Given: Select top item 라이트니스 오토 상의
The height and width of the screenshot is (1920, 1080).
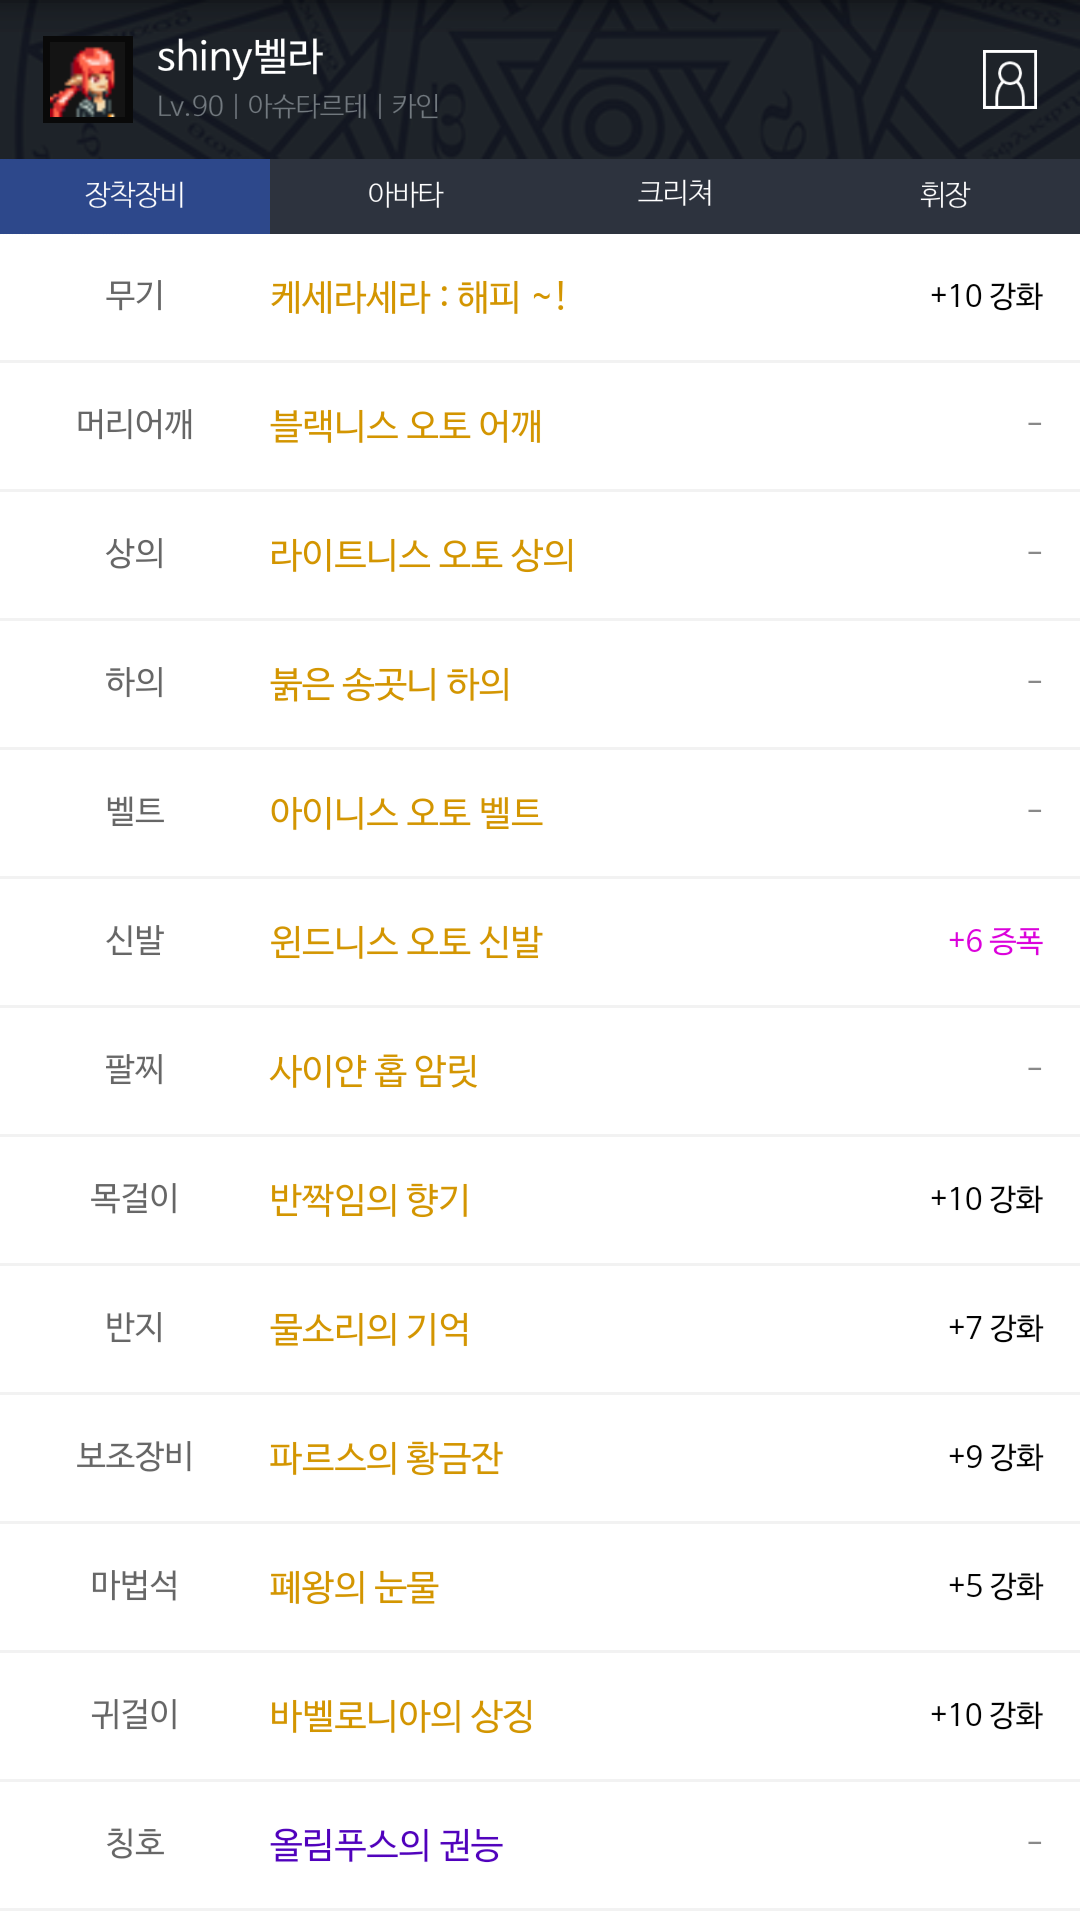Looking at the screenshot, I should (x=421, y=555).
